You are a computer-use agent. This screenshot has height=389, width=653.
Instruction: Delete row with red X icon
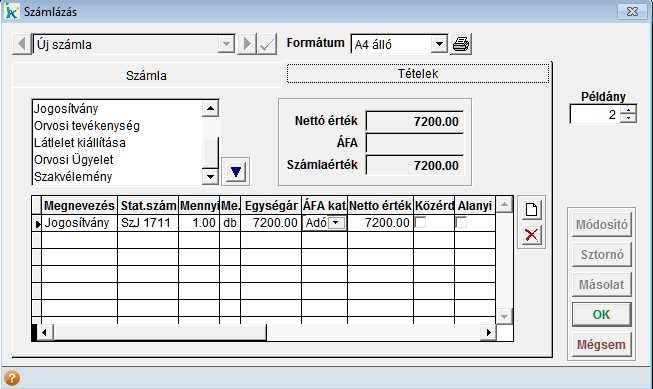point(531,235)
